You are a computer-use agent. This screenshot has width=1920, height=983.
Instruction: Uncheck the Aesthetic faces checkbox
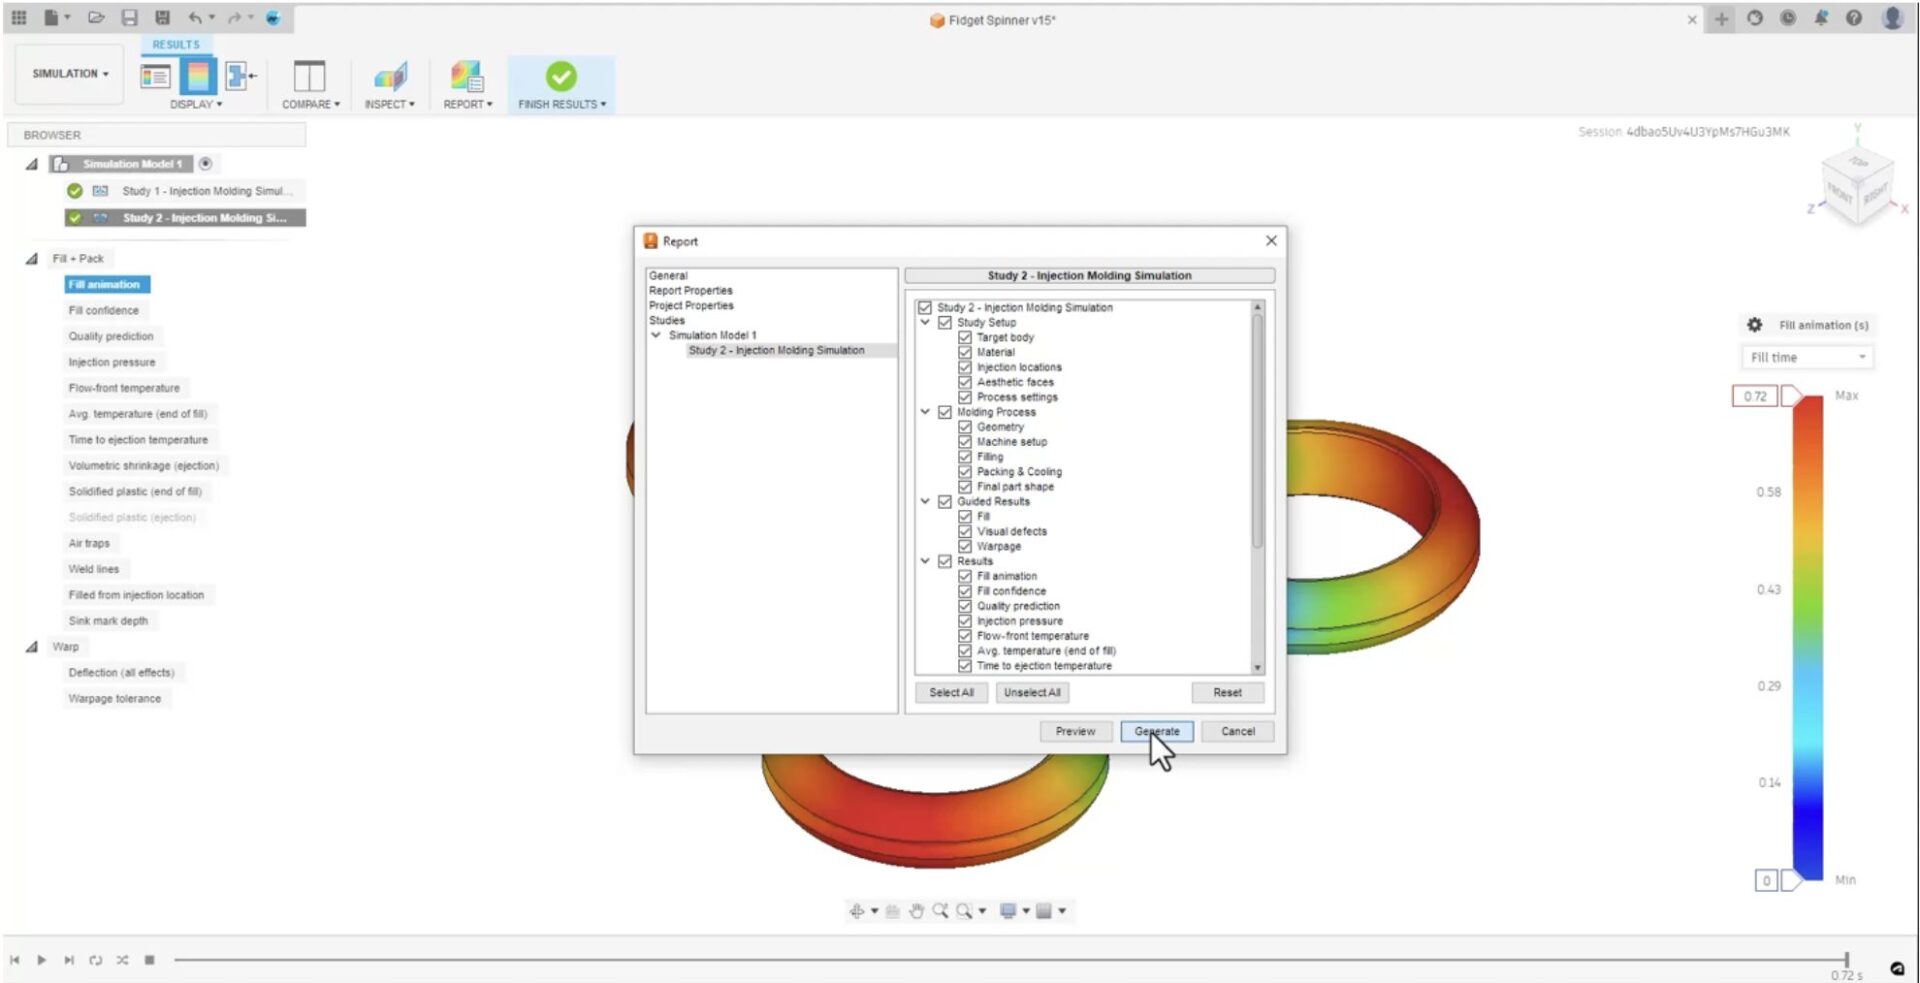tap(965, 382)
